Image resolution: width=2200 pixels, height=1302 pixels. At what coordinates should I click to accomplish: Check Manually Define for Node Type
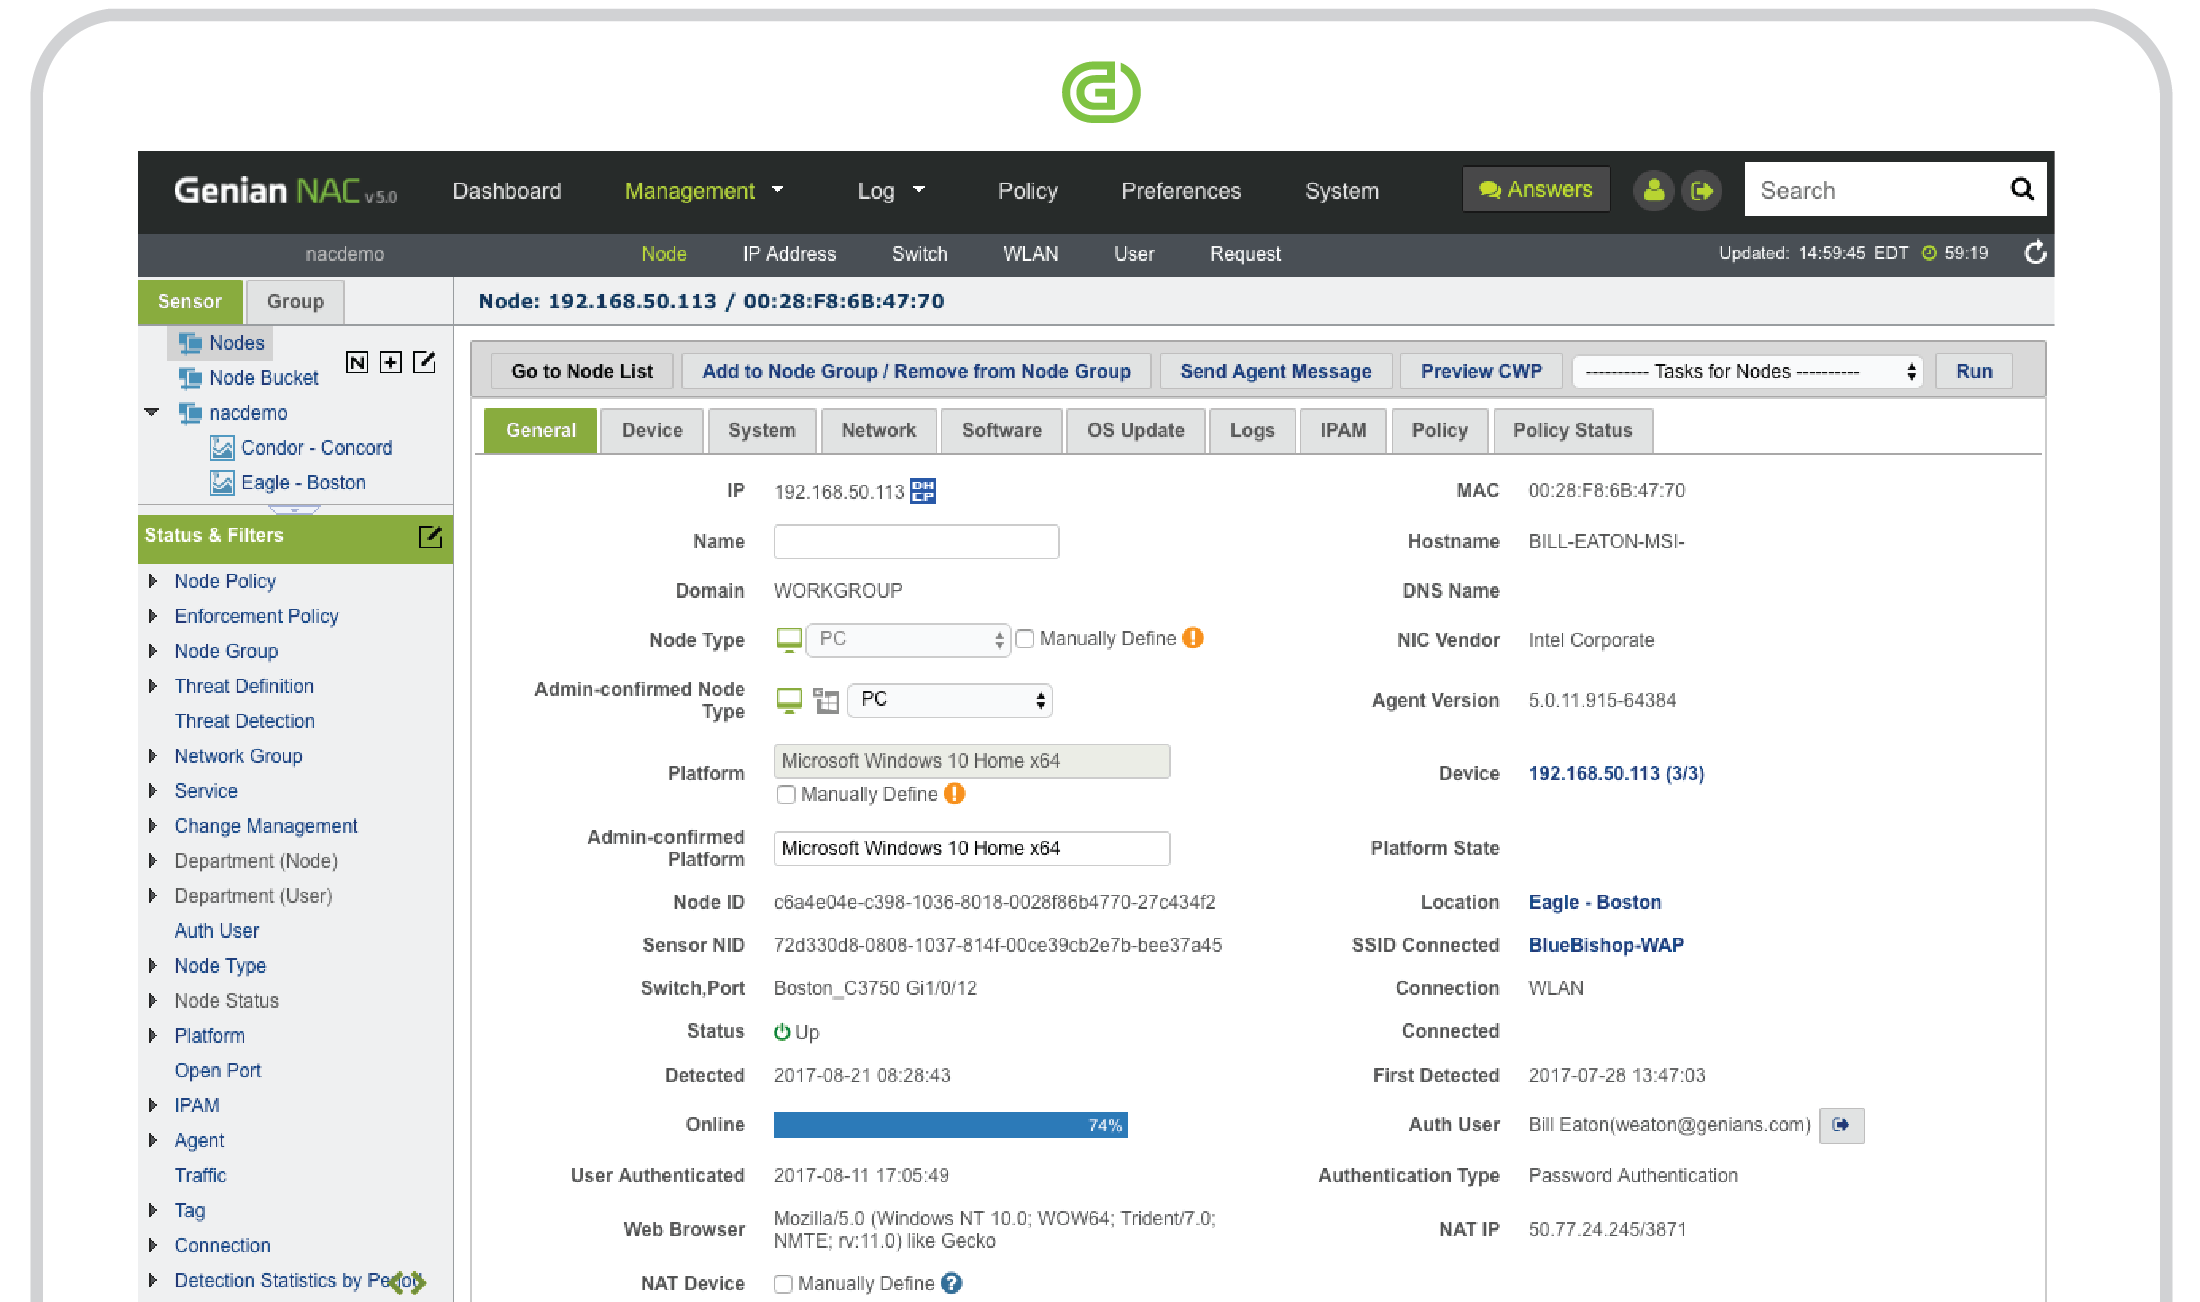pyautogui.click(x=1025, y=639)
